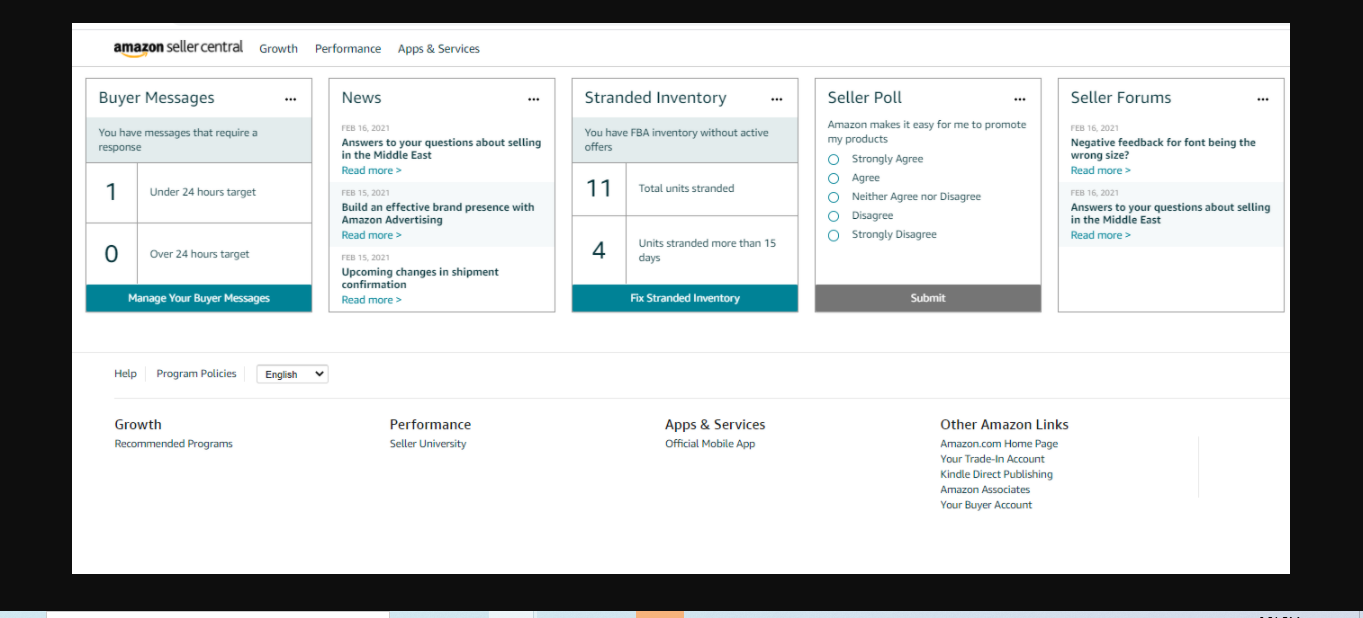Open Seller University link
The height and width of the screenshot is (618, 1363).
[428, 444]
